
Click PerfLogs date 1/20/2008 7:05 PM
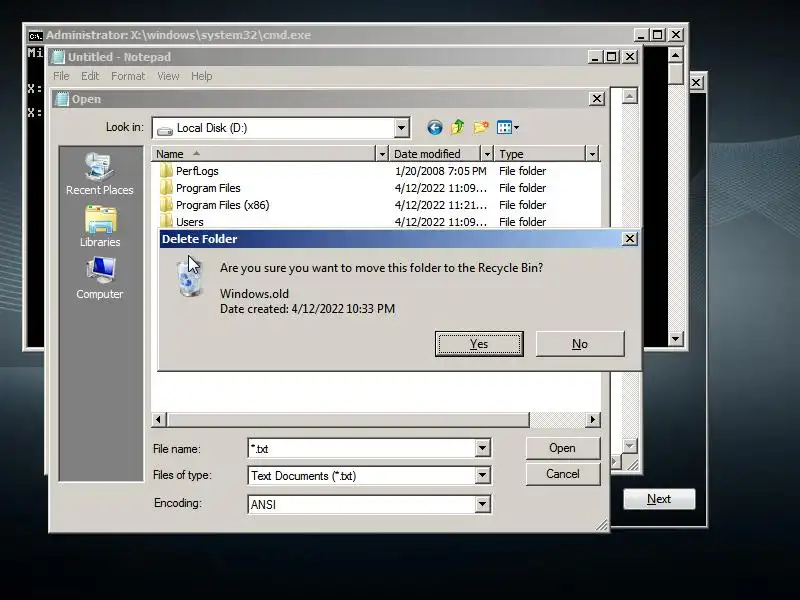point(440,171)
